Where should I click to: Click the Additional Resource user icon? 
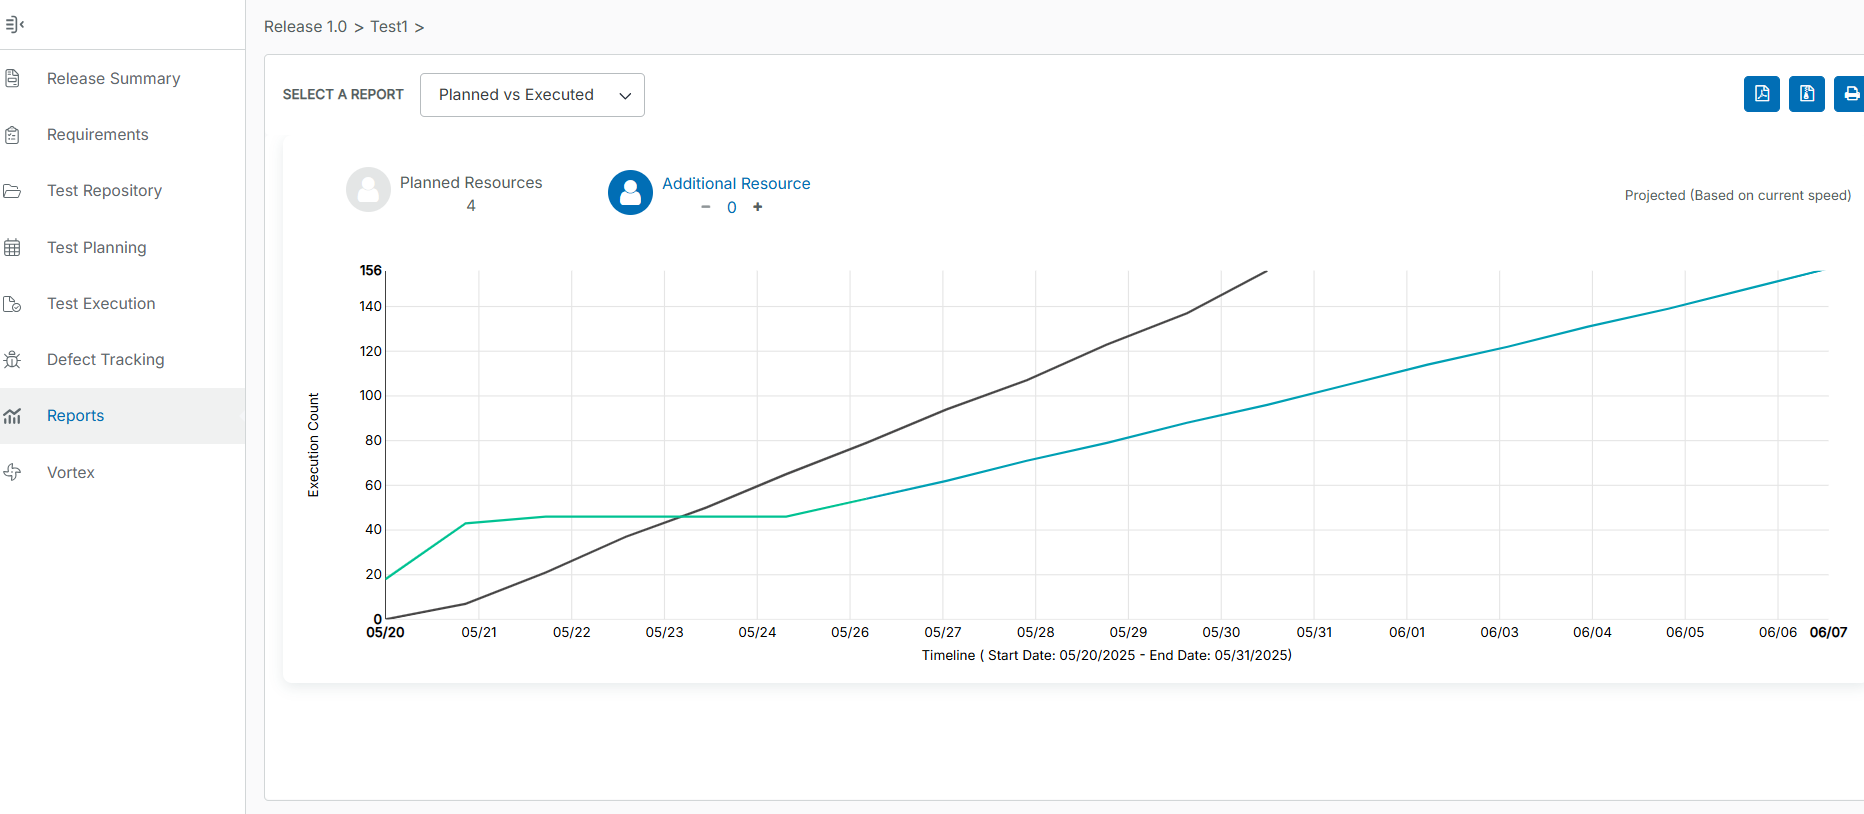(x=630, y=193)
